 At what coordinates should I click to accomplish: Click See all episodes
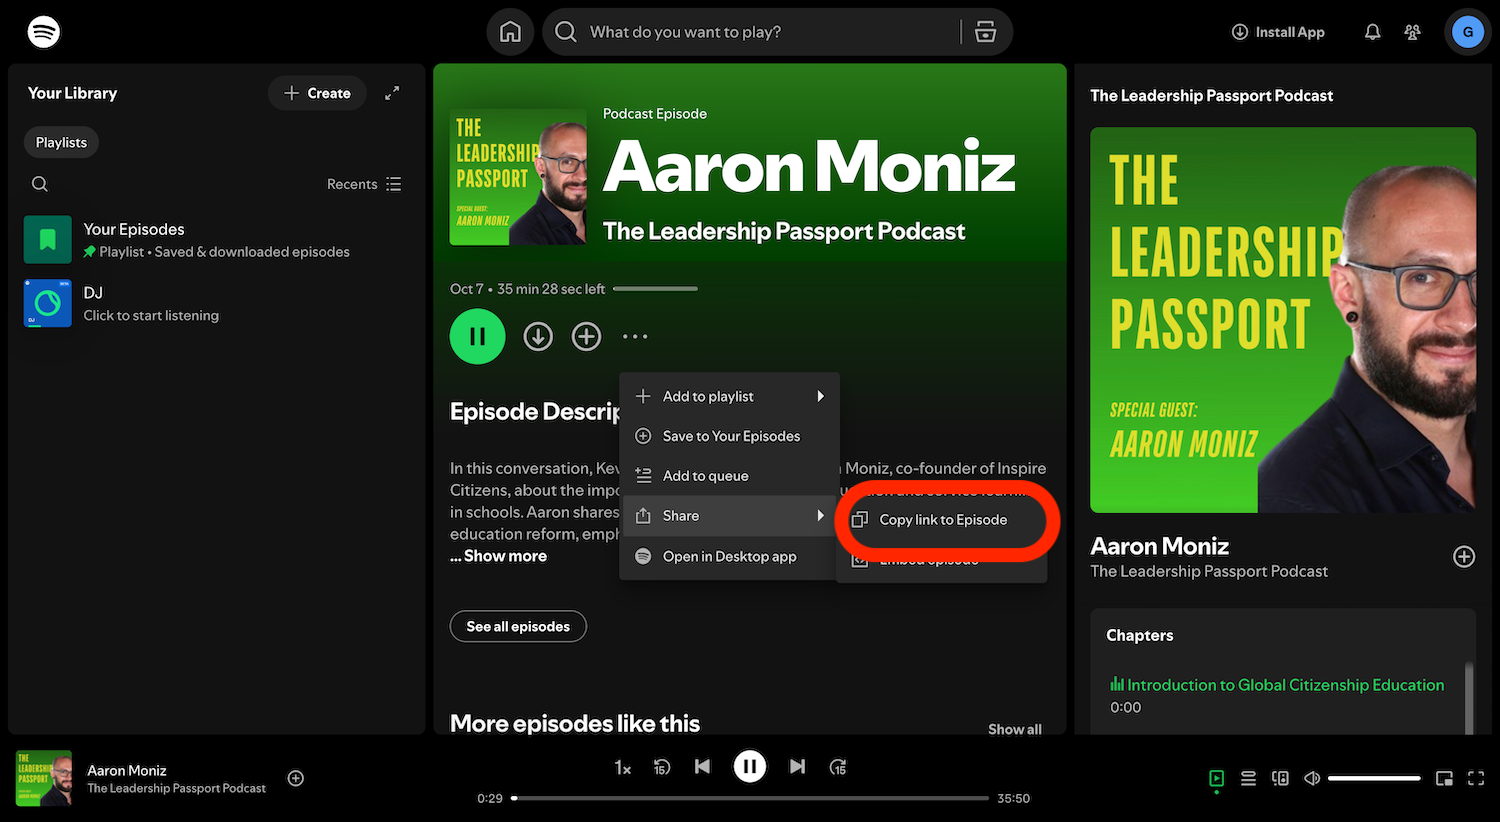click(518, 626)
